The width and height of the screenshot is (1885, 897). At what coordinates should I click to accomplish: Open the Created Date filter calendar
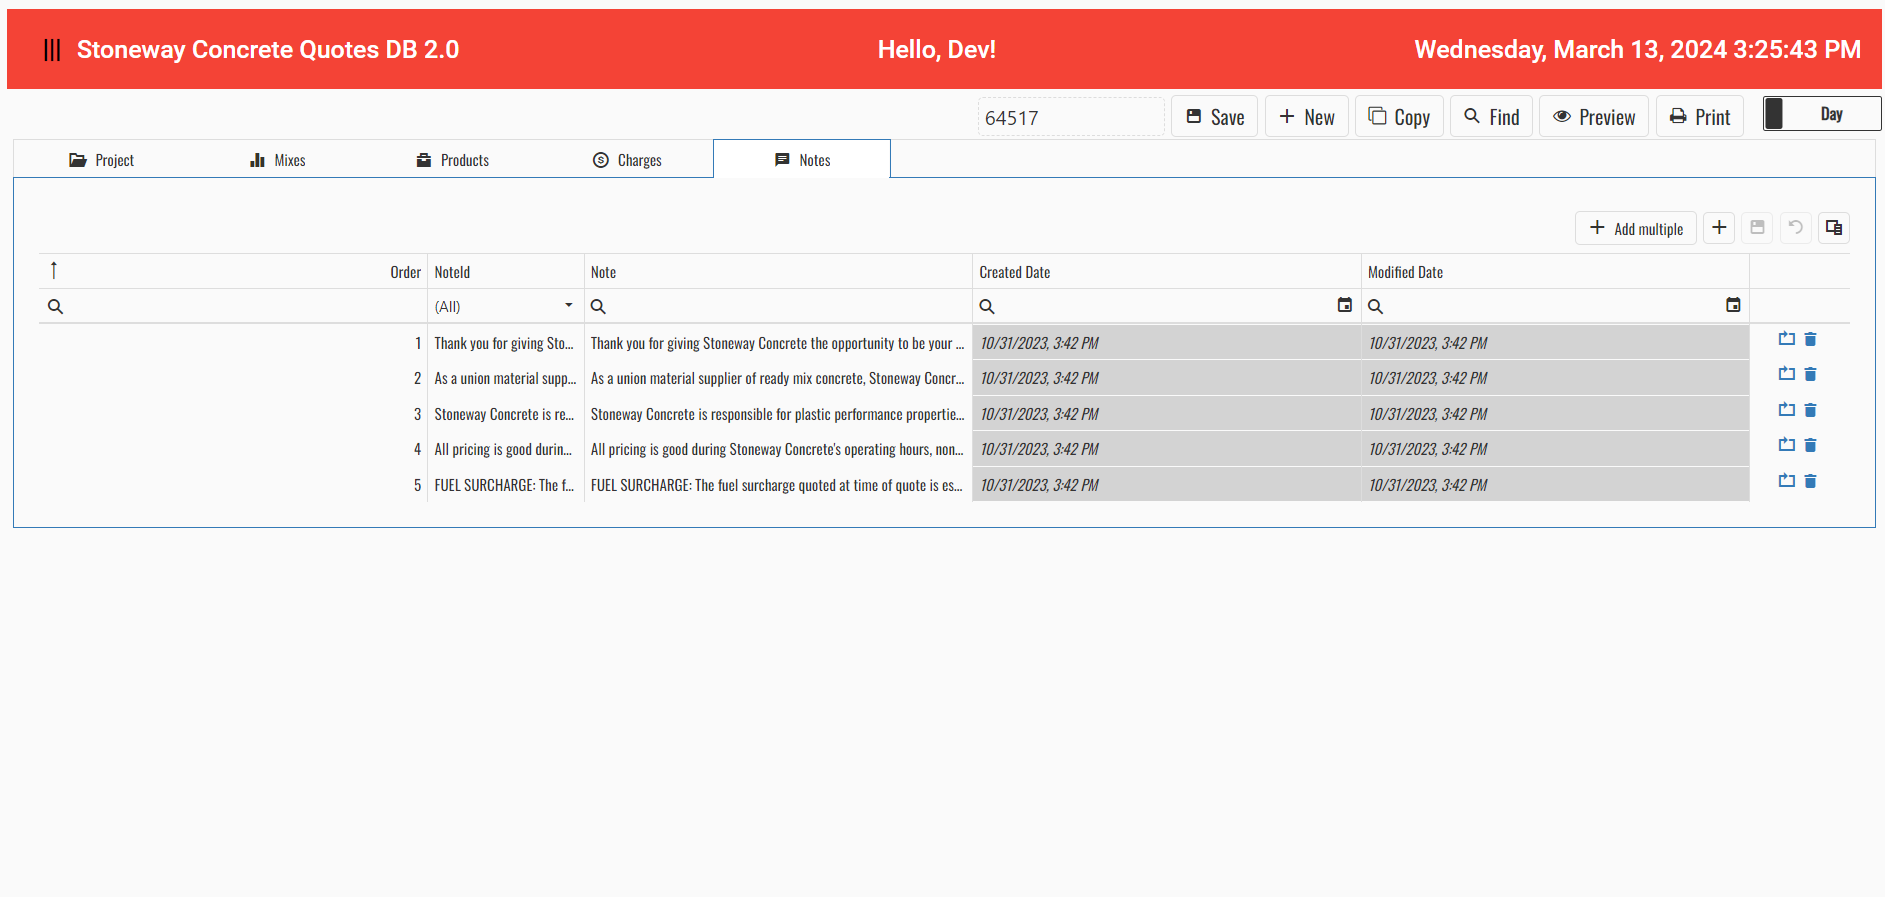[1345, 305]
